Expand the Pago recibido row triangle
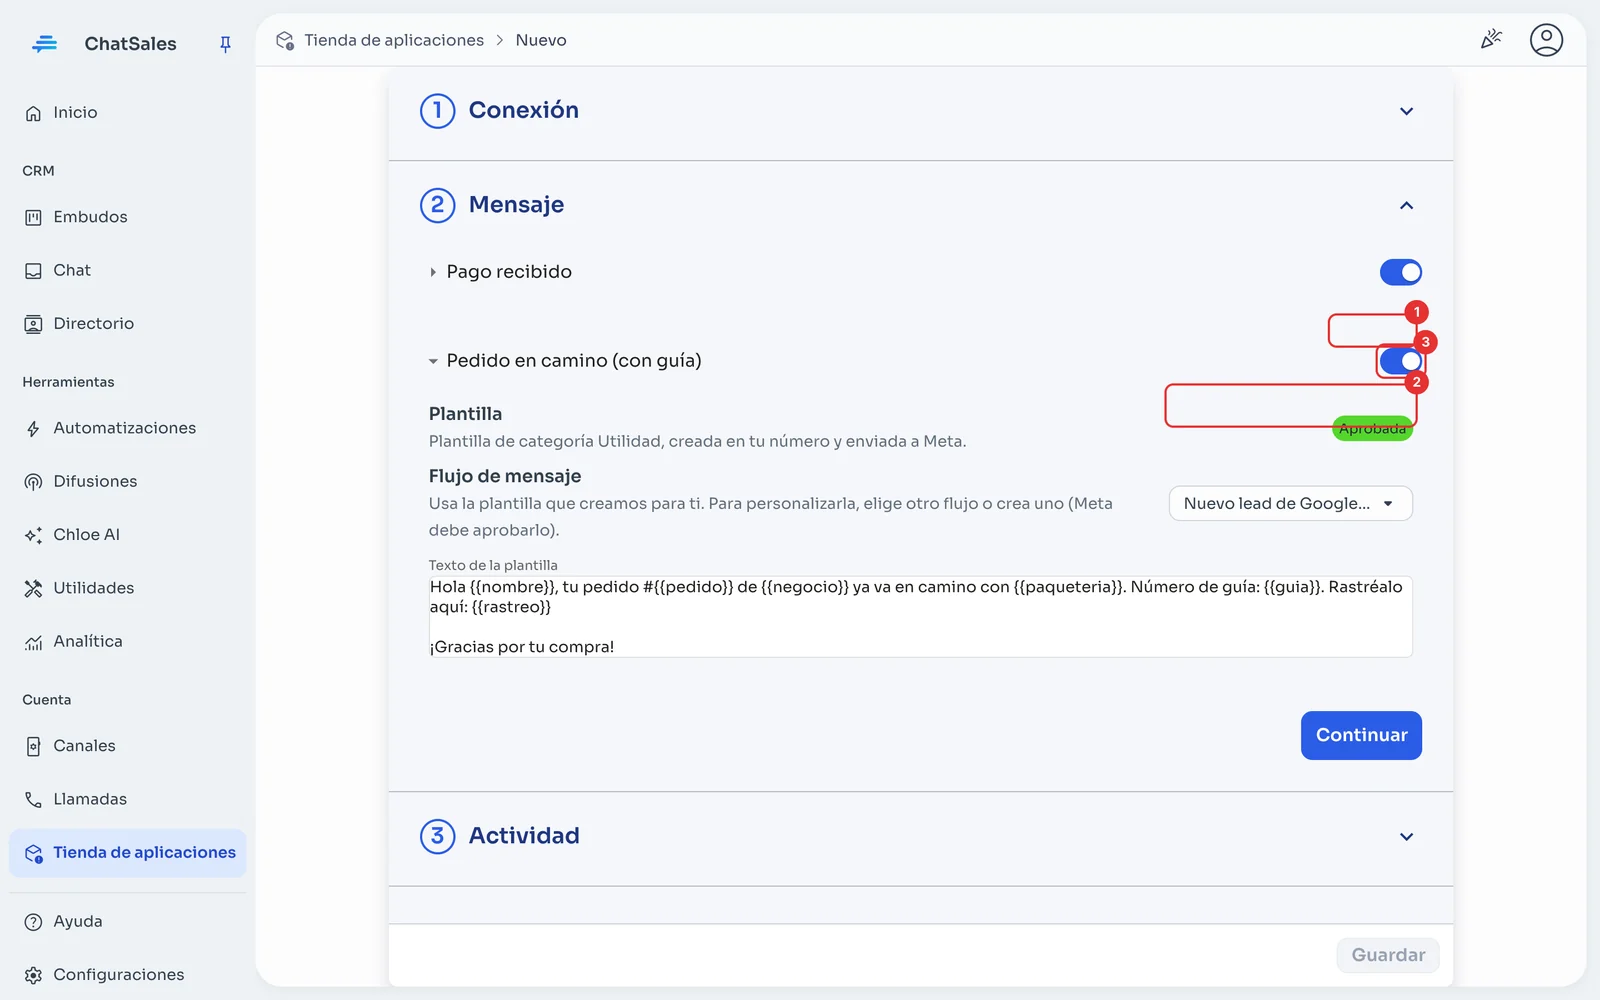 pyautogui.click(x=433, y=272)
